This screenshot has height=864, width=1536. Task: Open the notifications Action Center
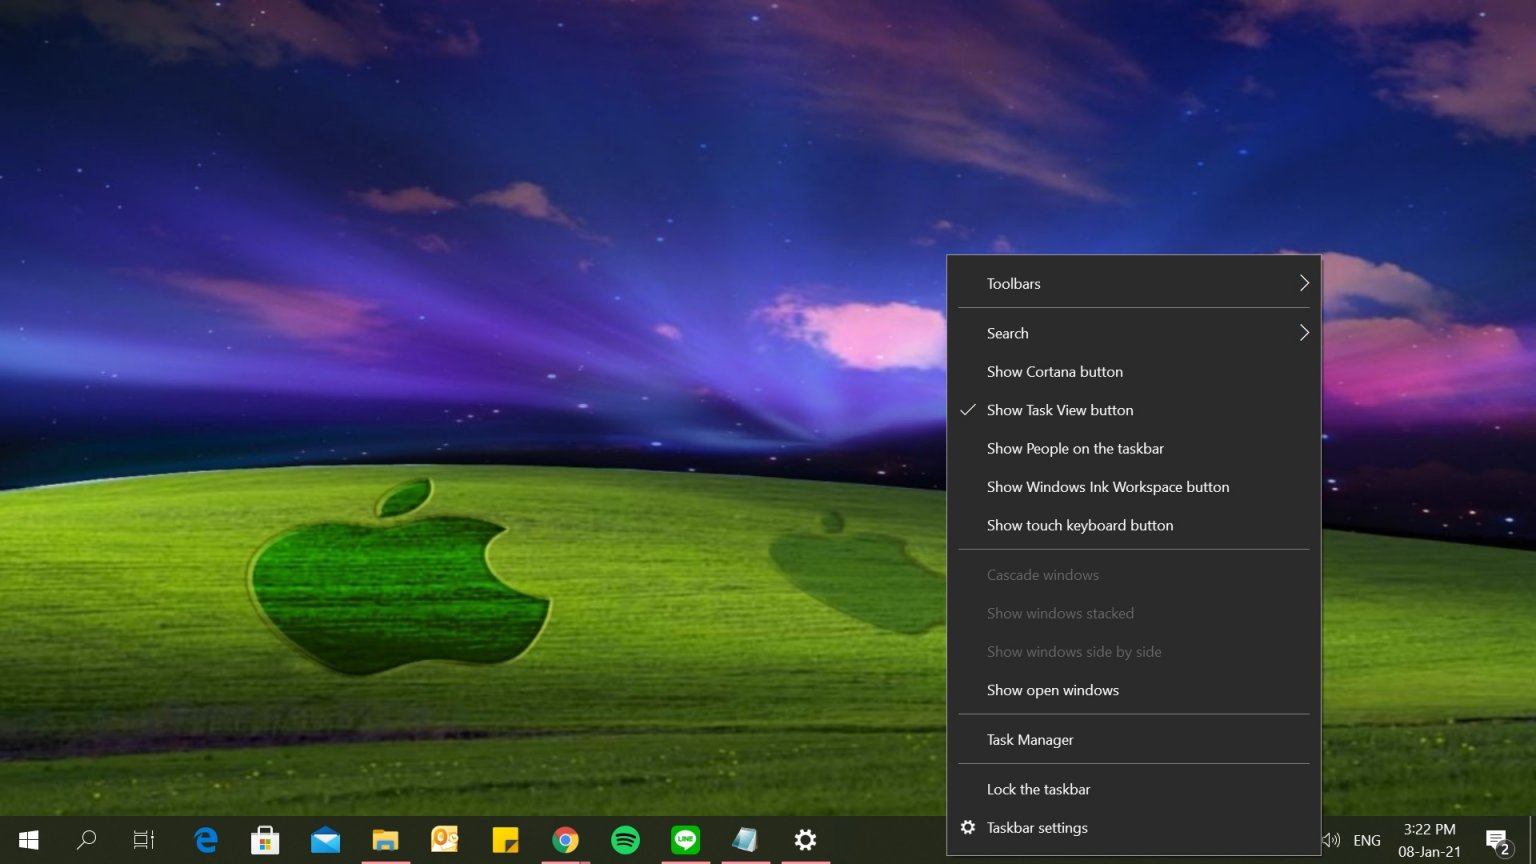[1496, 840]
